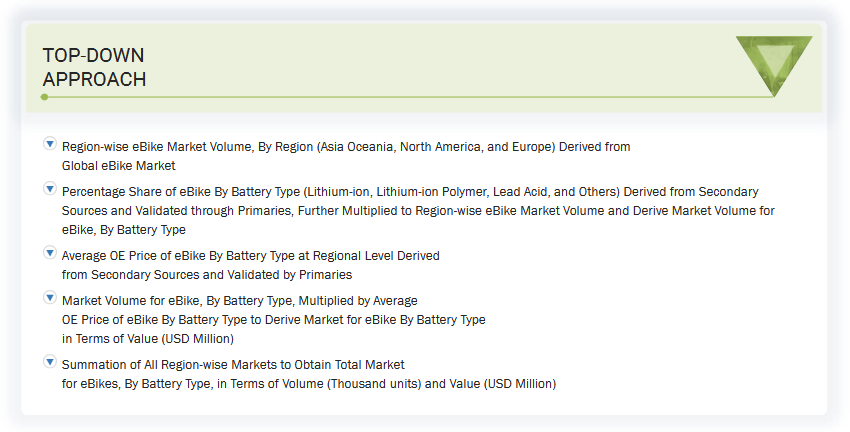Click the thin green line under the title
The height and width of the screenshot is (432, 850).
tap(400, 97)
